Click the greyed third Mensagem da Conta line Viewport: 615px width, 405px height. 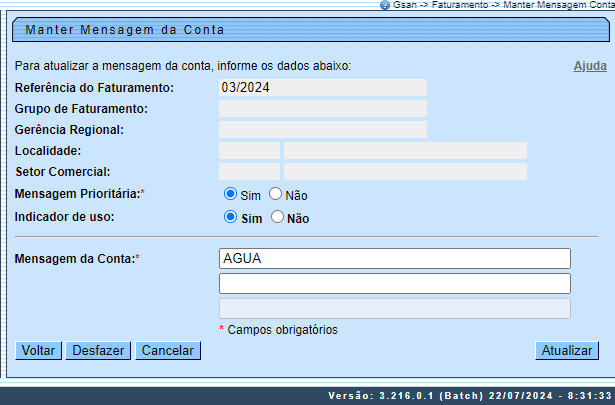tap(394, 308)
